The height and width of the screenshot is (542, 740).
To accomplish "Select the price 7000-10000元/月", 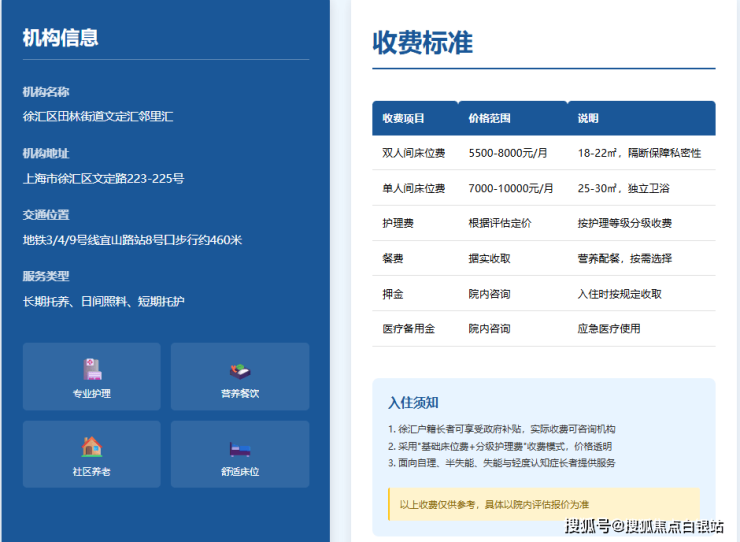I will [511, 188].
